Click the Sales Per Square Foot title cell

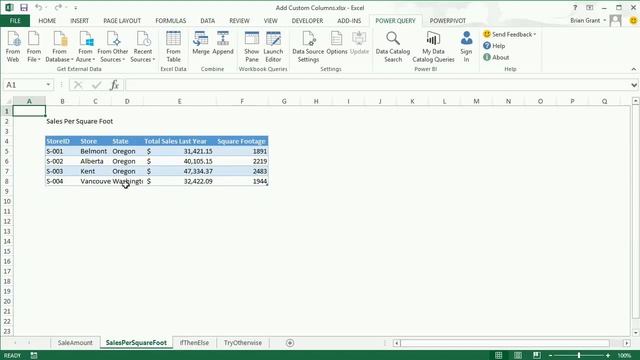(80, 121)
